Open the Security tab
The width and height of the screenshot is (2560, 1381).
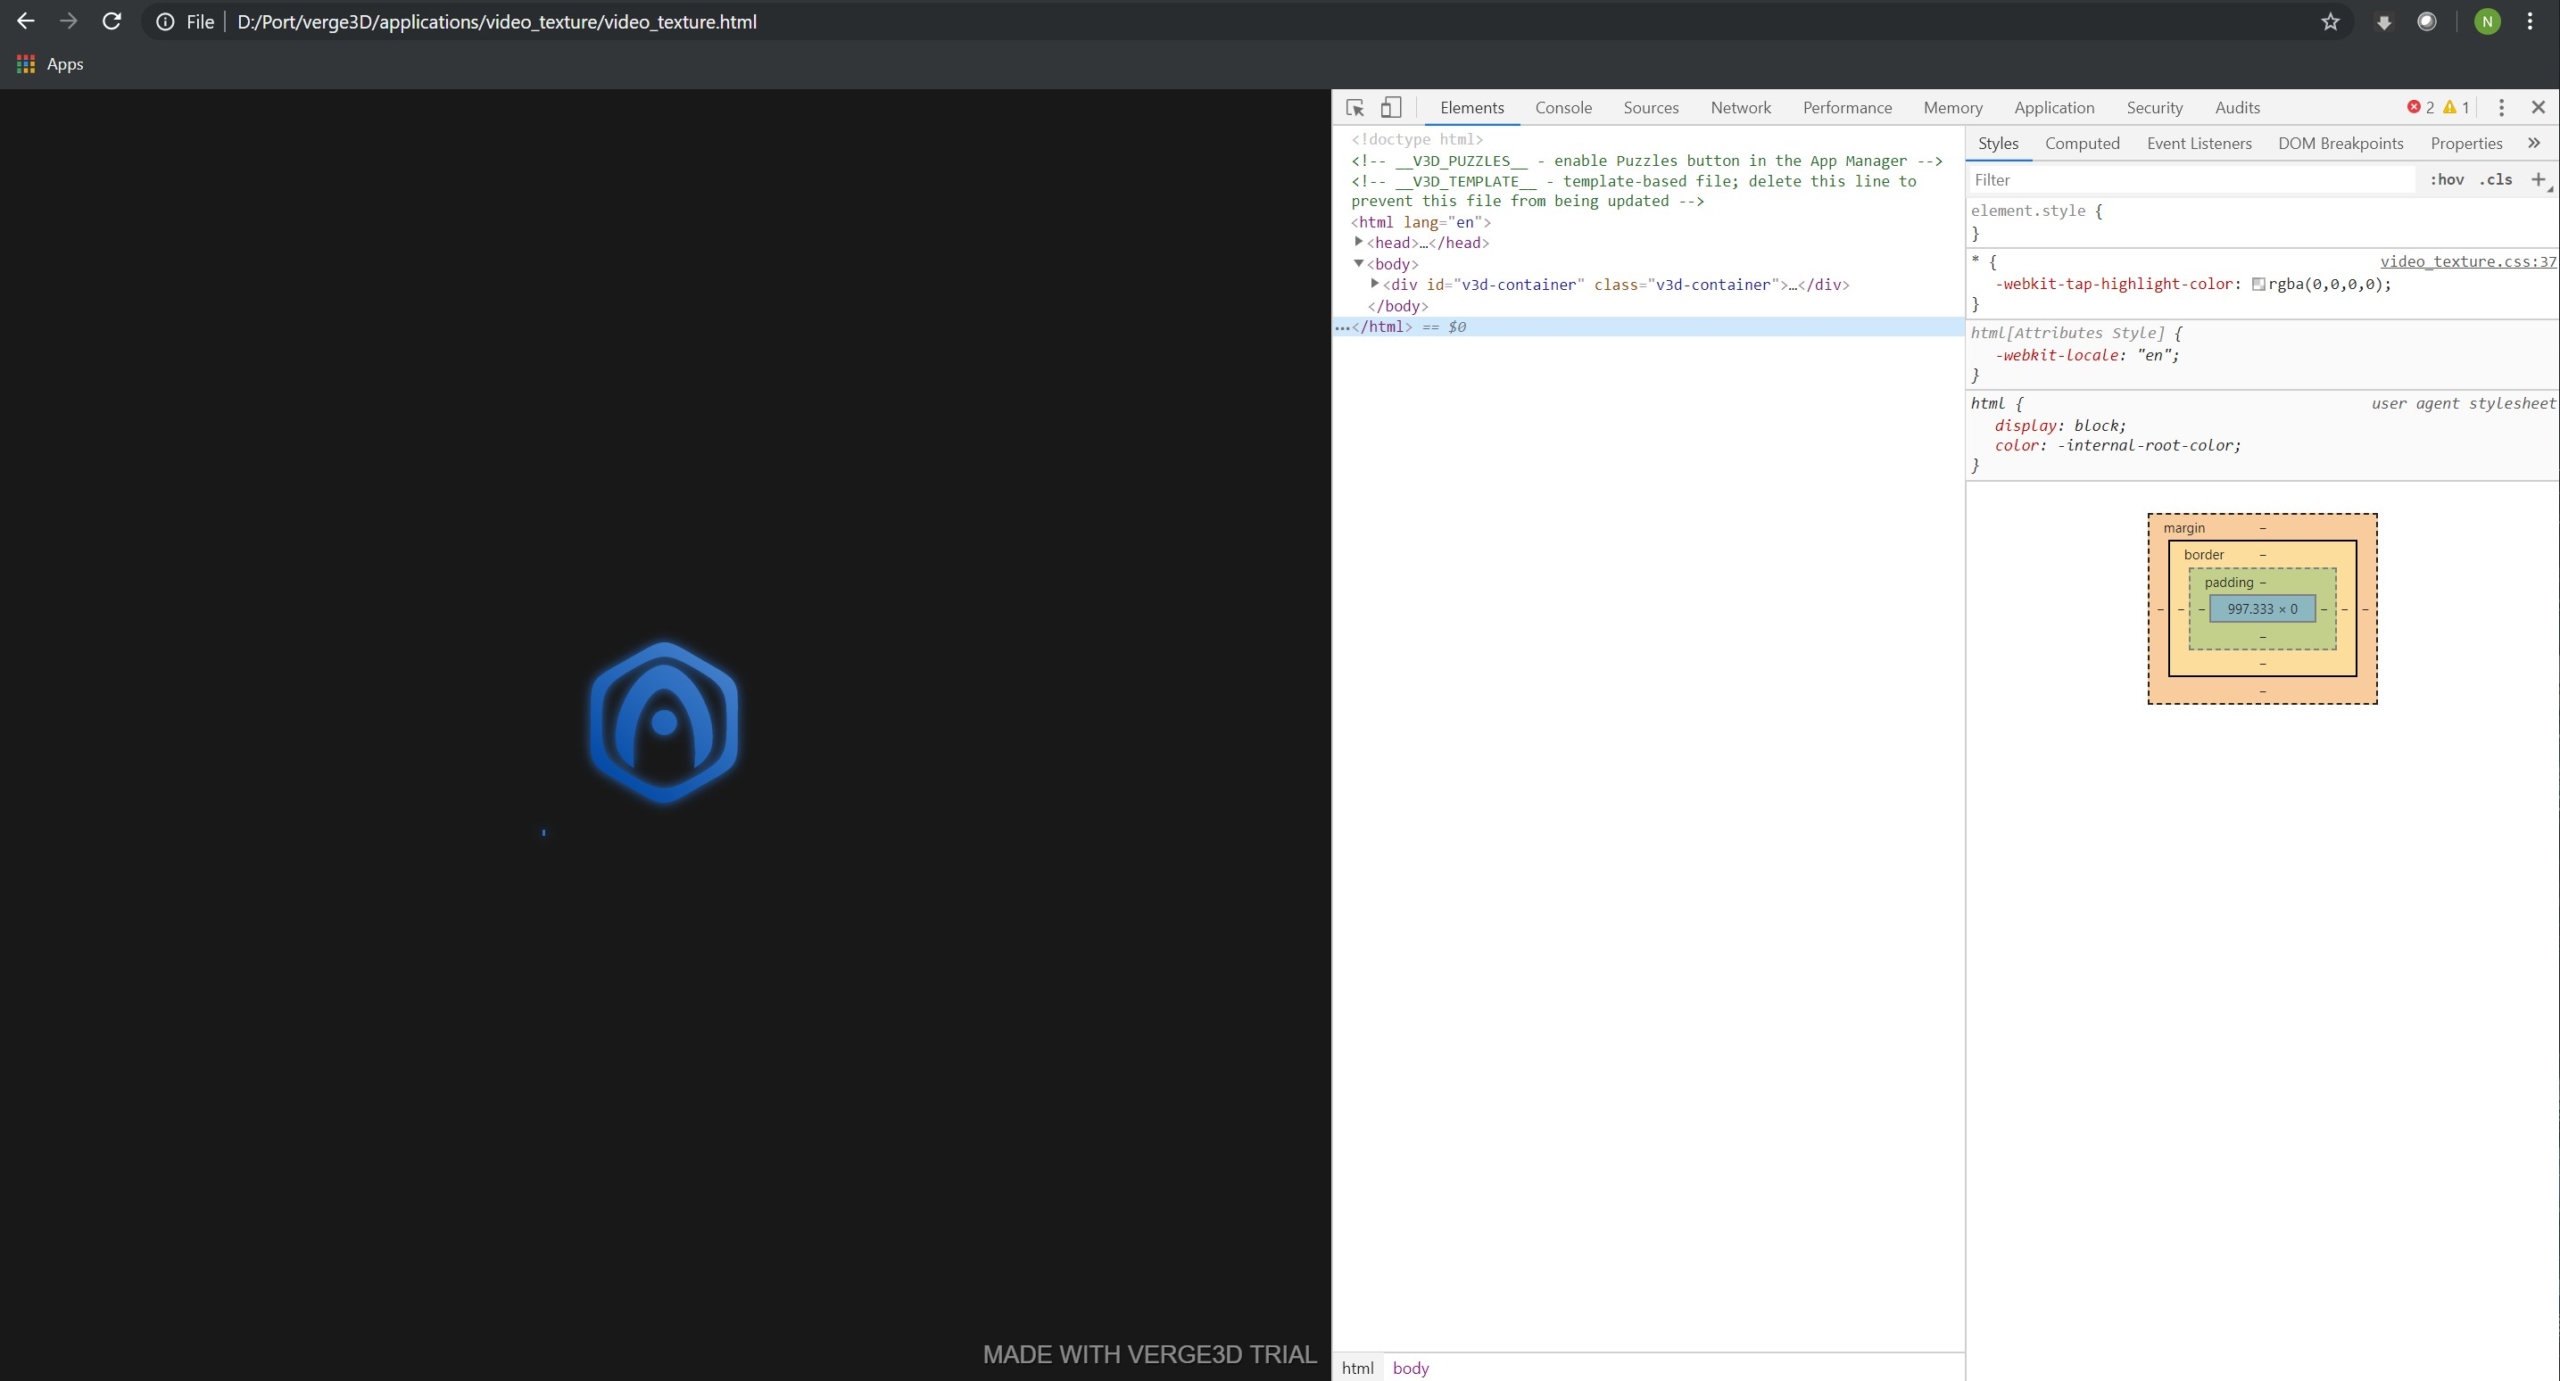(2154, 108)
